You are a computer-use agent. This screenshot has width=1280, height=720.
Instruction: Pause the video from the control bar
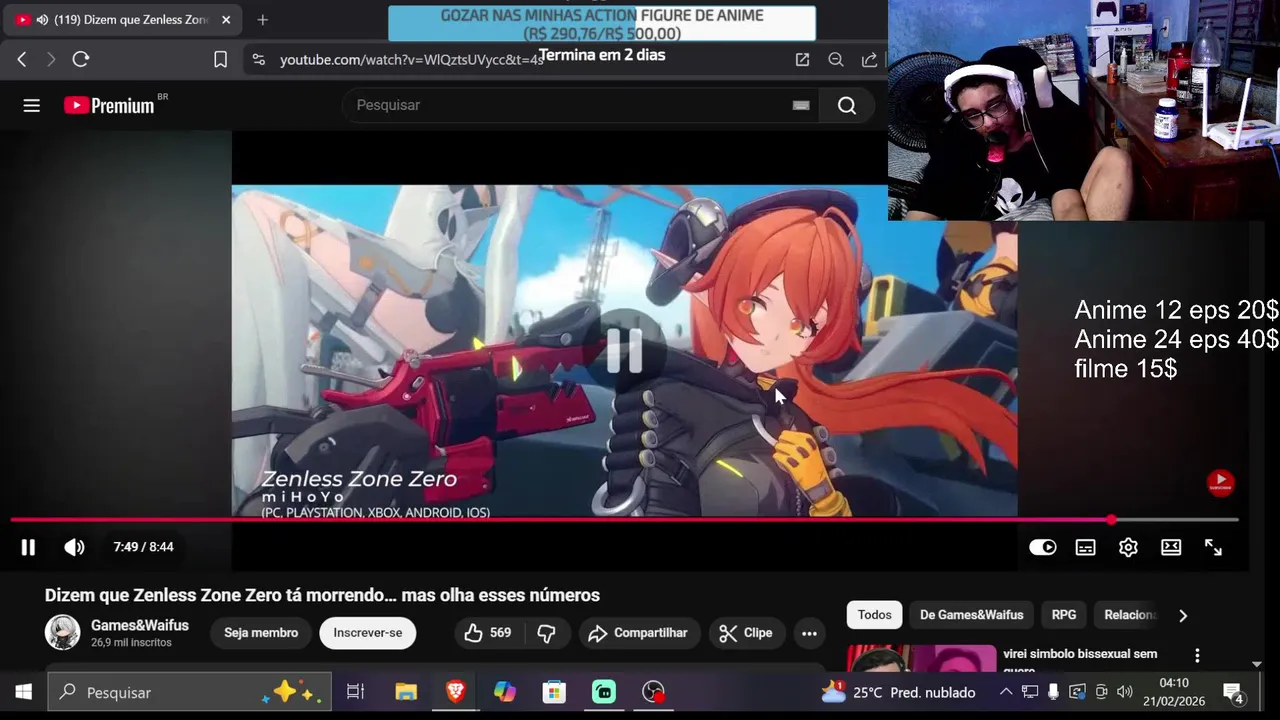28,547
